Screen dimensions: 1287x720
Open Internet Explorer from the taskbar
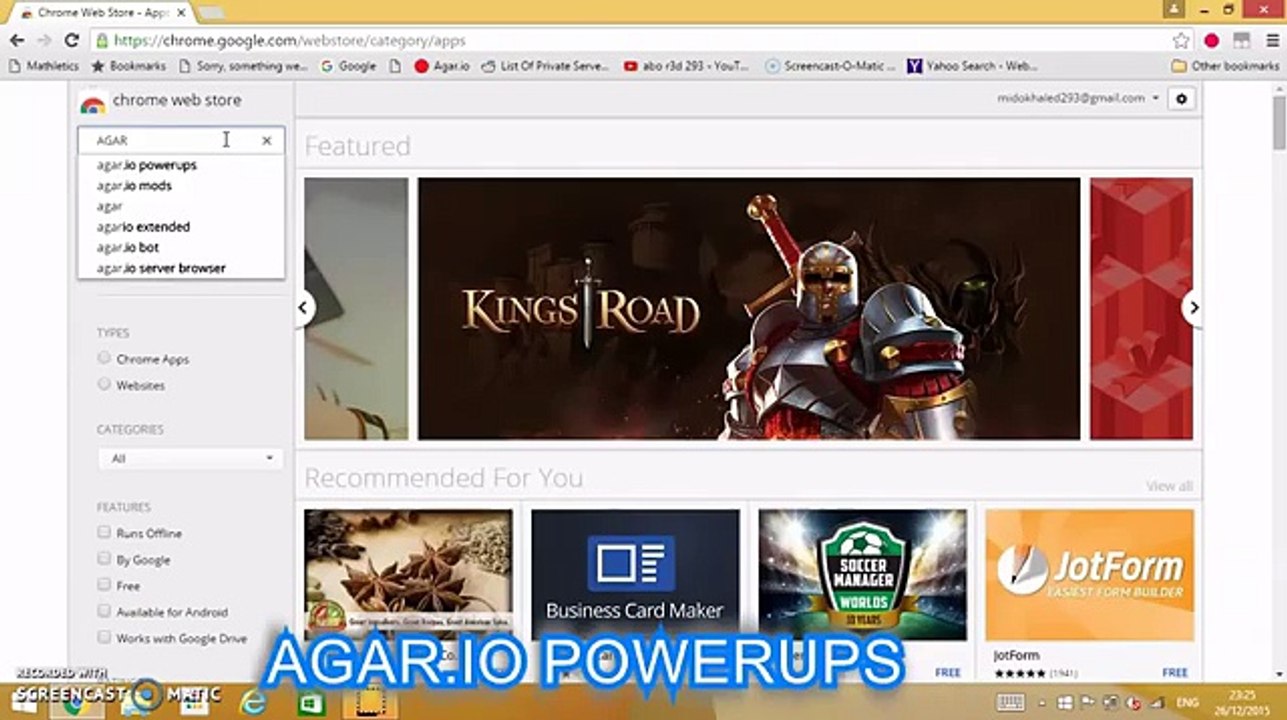coord(254,702)
